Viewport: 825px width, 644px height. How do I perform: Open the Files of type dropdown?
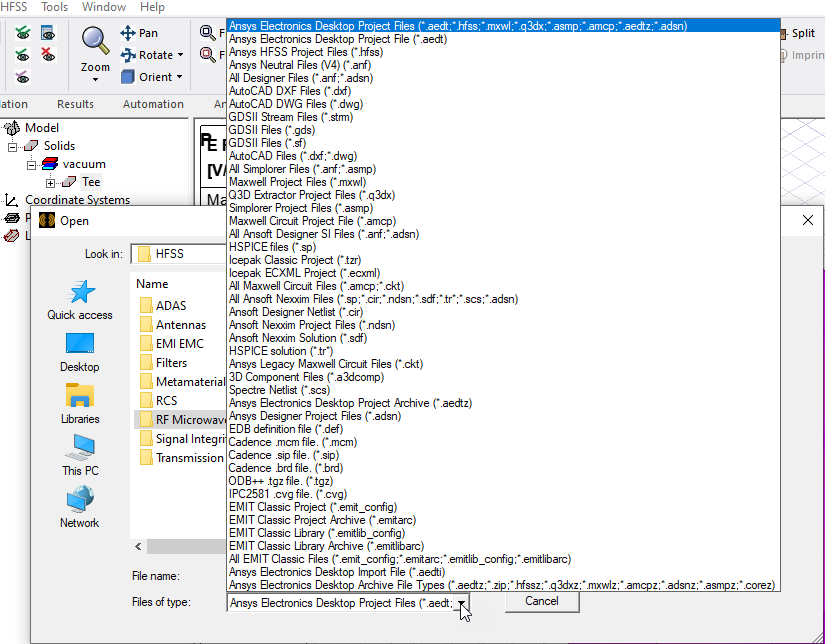point(459,602)
